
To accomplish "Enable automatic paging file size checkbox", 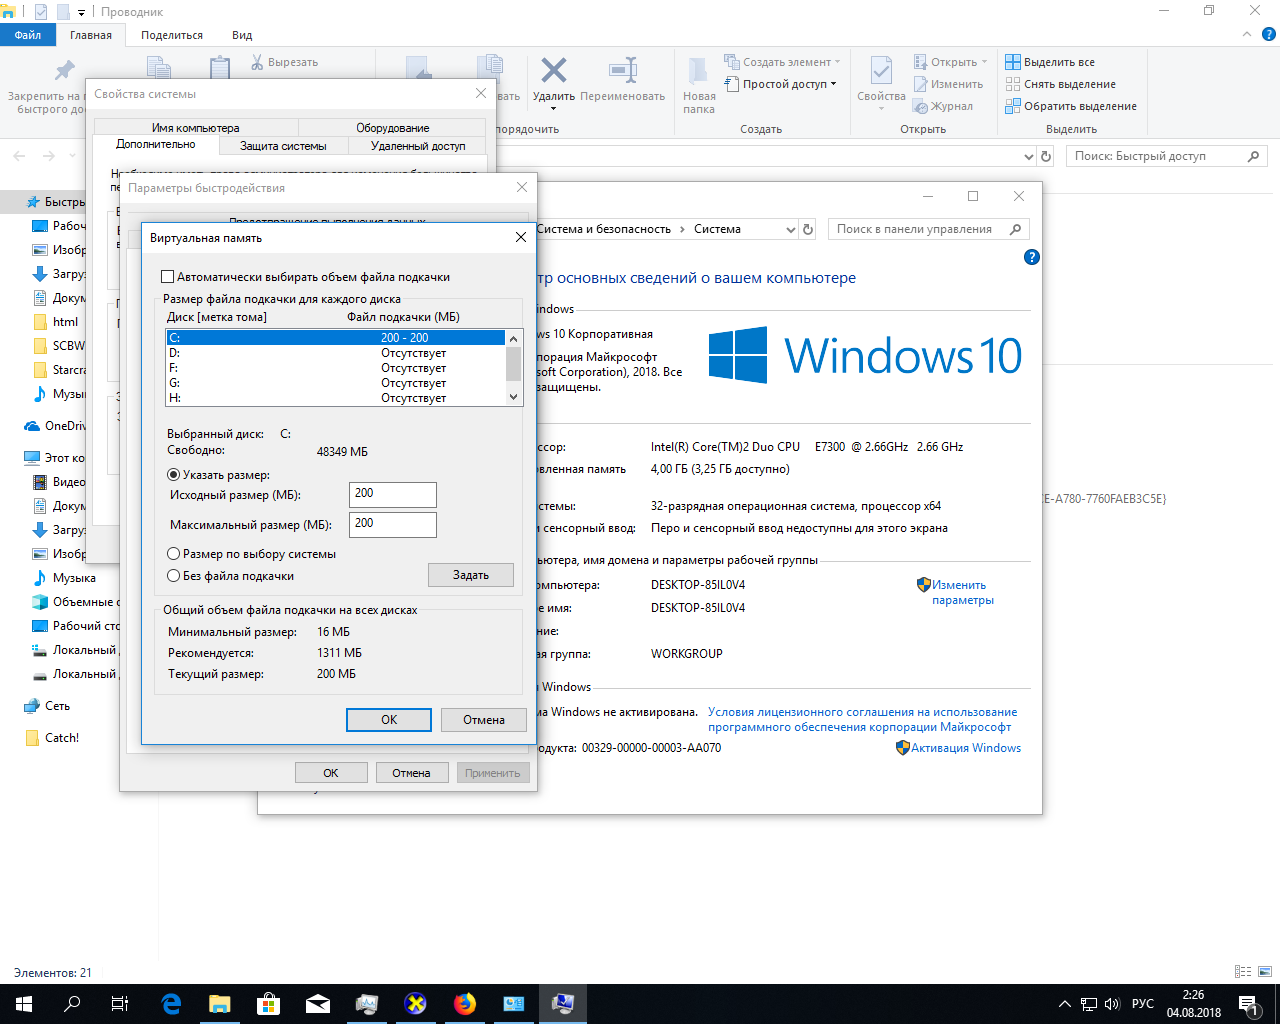I will pos(168,277).
